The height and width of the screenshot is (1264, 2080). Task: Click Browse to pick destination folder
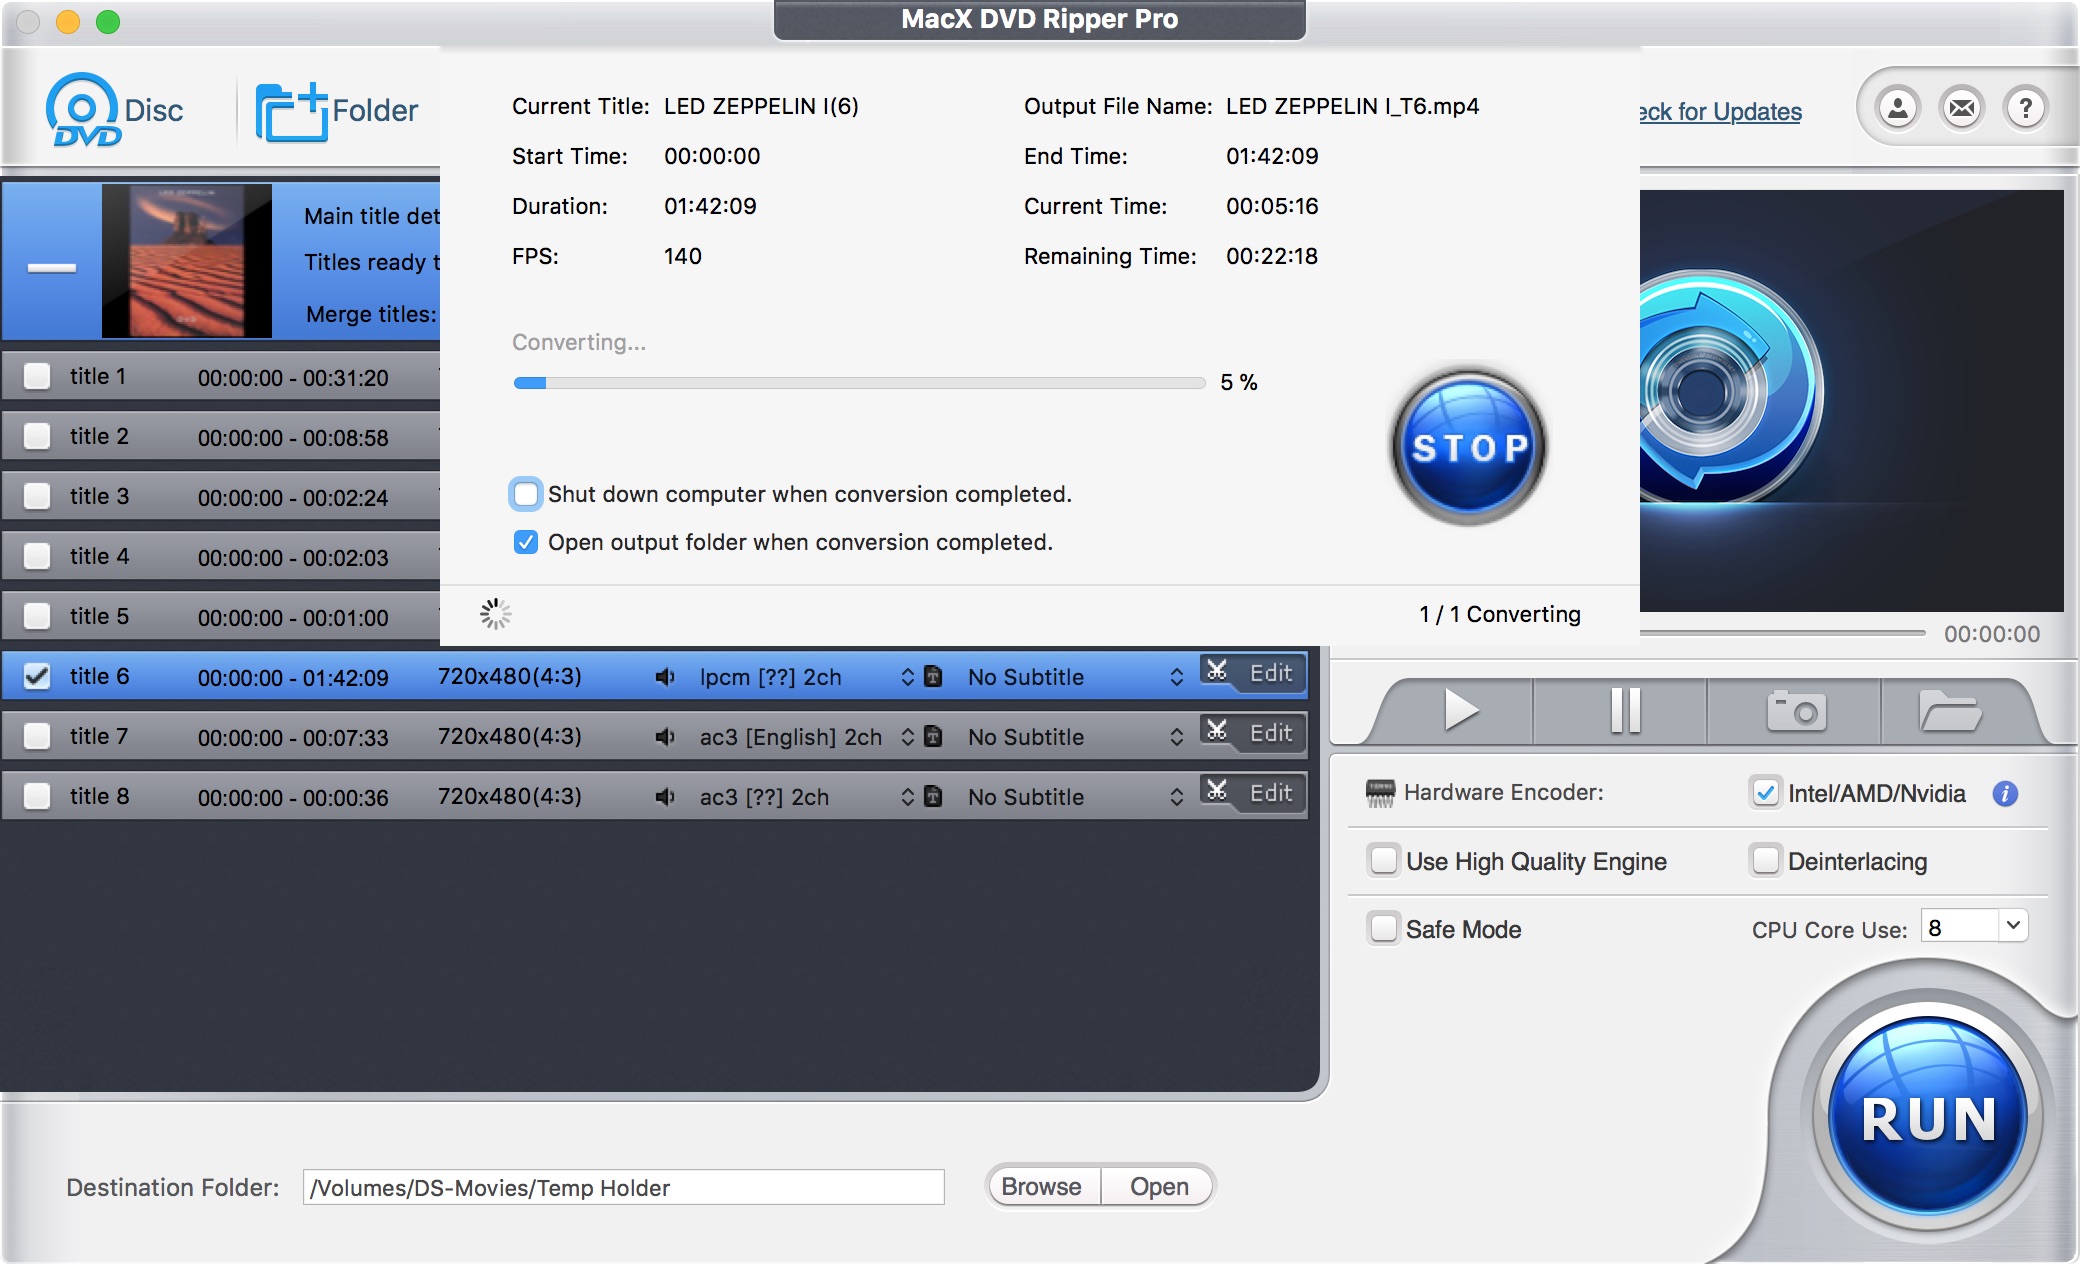pos(1040,1187)
